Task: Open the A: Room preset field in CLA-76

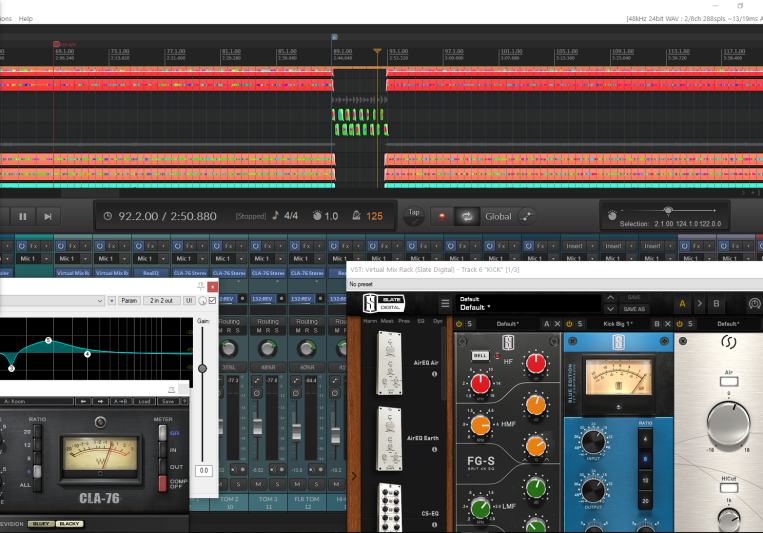Action: click(36, 402)
